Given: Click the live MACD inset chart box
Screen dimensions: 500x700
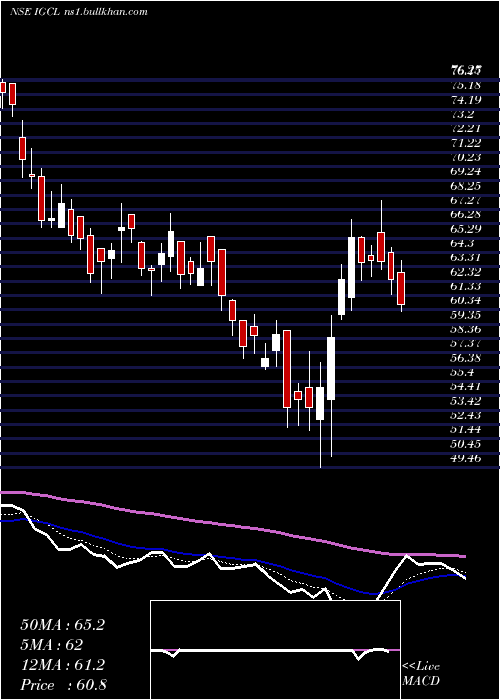Looking at the screenshot, I should [x=275, y=650].
